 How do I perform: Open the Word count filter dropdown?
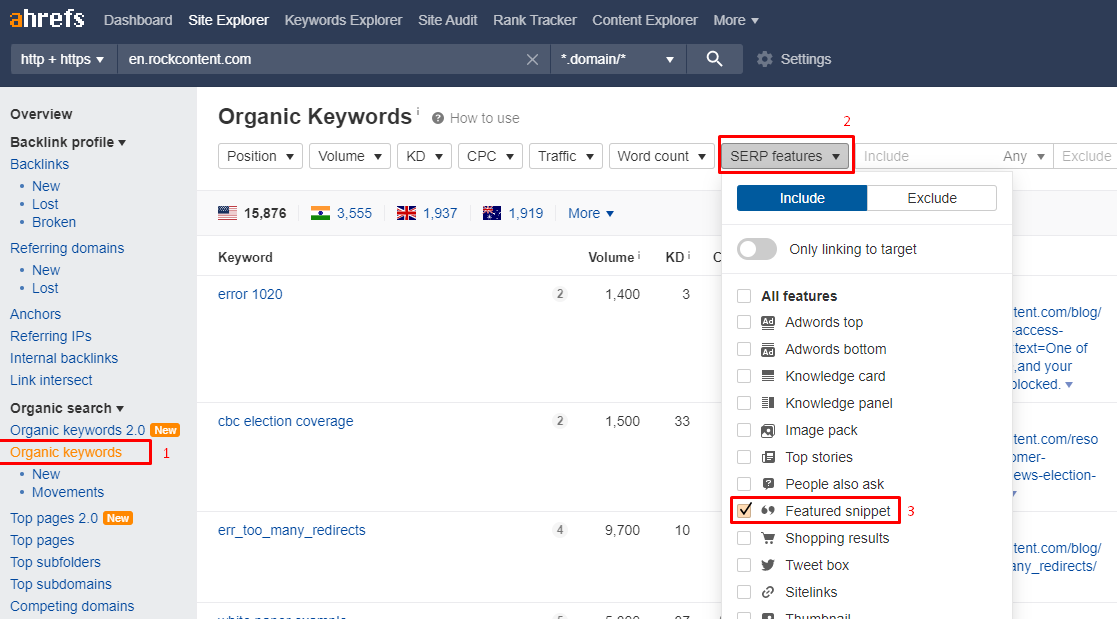(661, 156)
